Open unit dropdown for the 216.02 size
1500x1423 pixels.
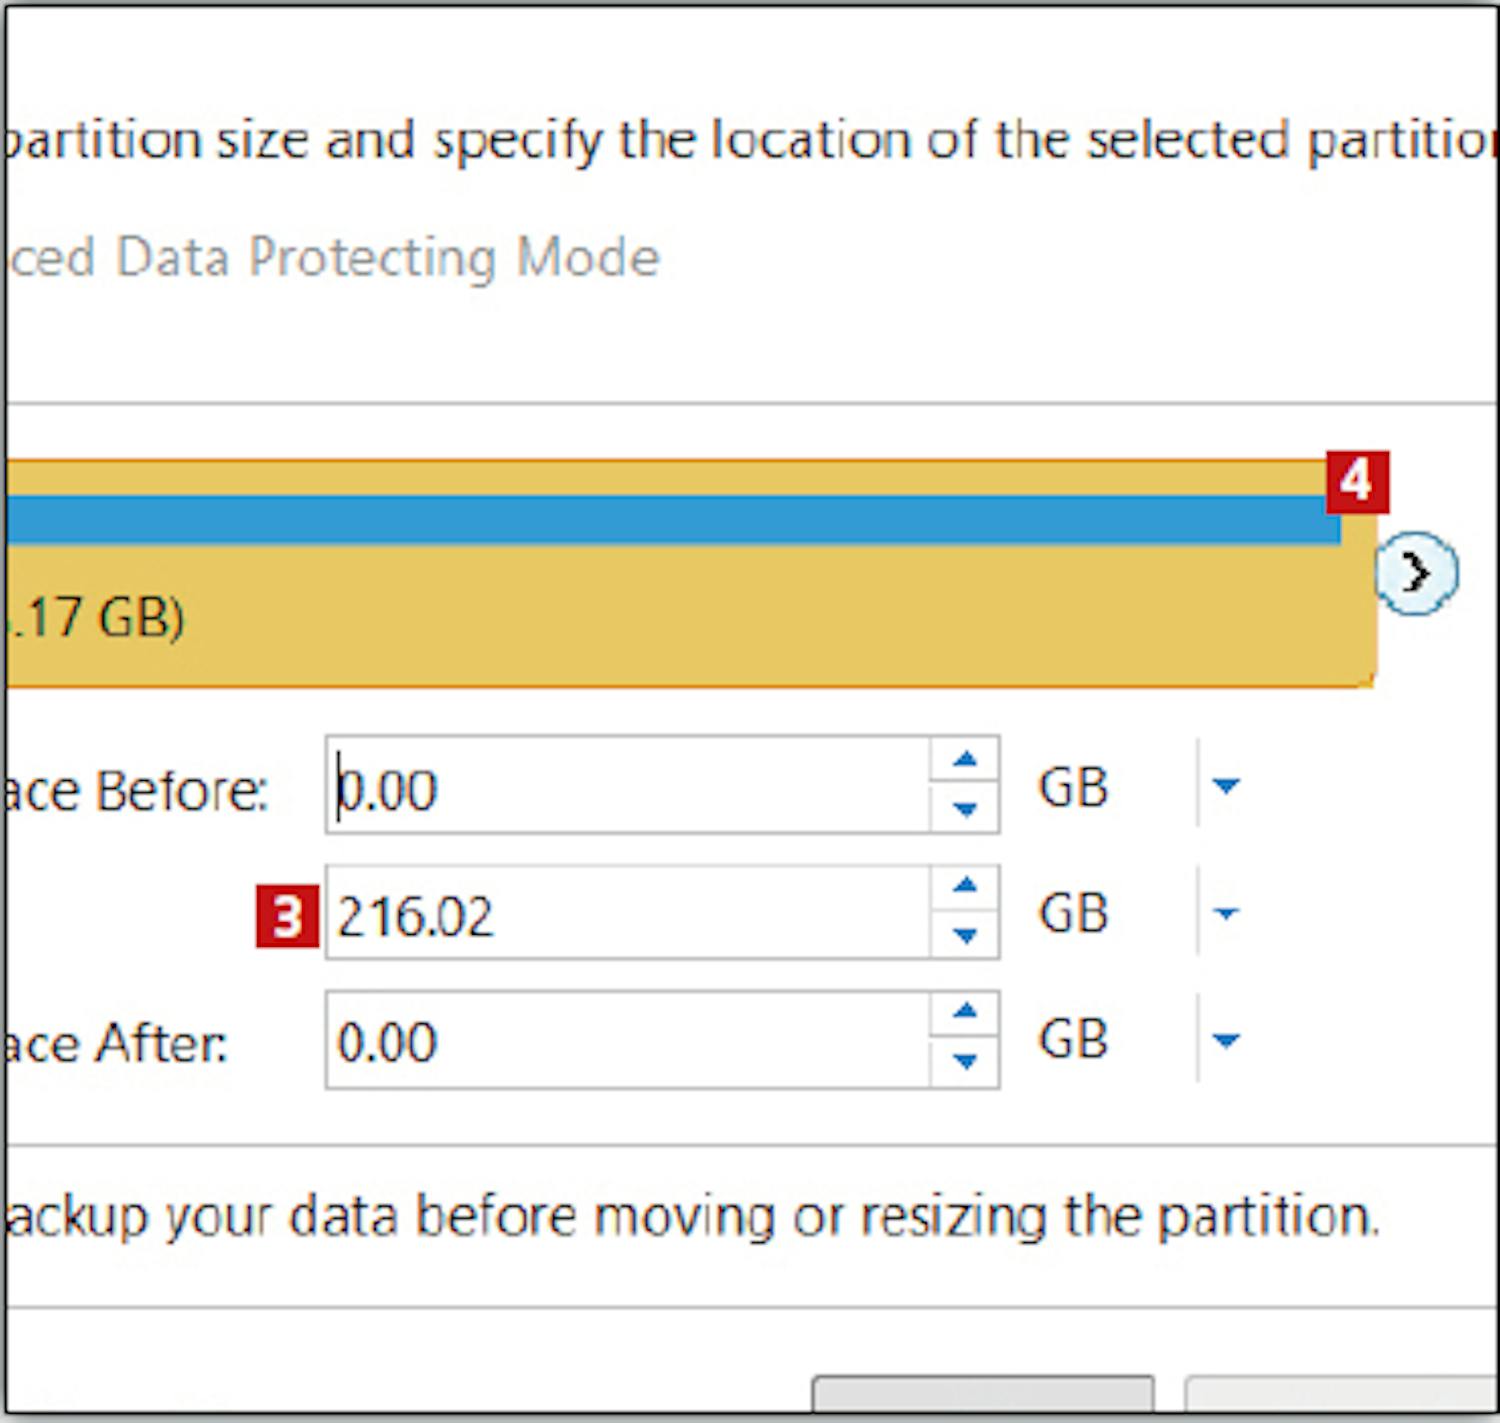point(1226,912)
